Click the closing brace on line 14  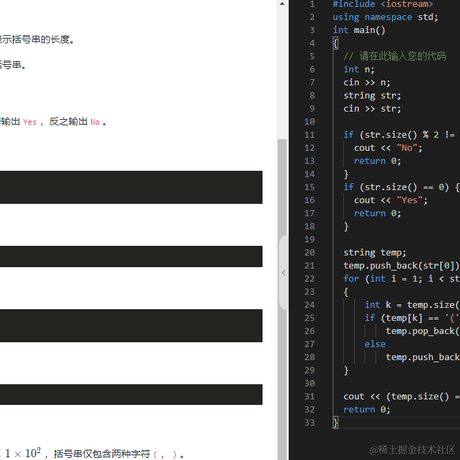click(346, 174)
